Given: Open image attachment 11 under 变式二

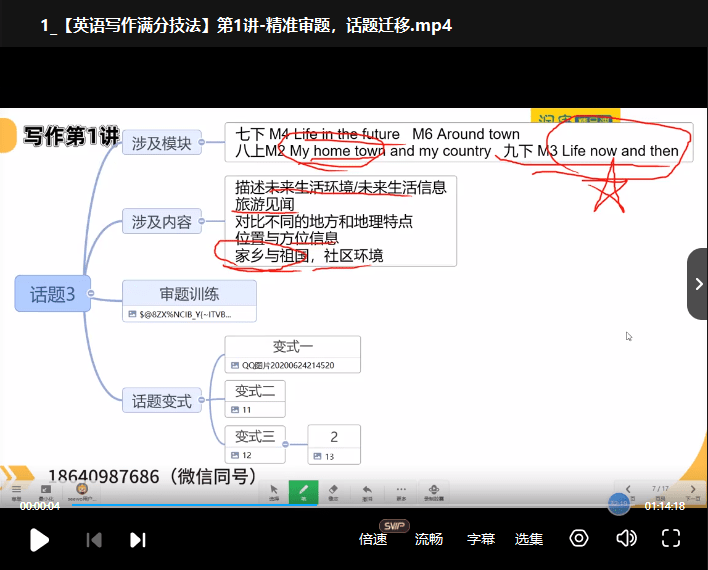Looking at the screenshot, I should (241, 410).
